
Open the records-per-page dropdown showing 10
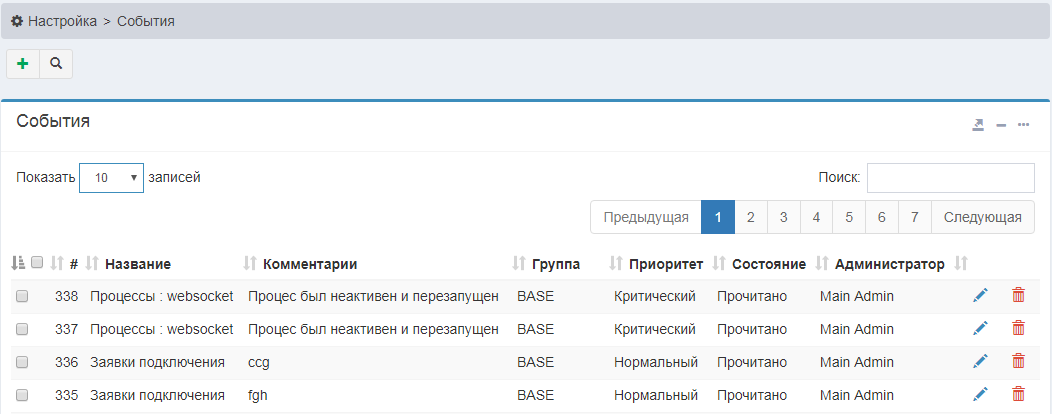click(x=111, y=178)
